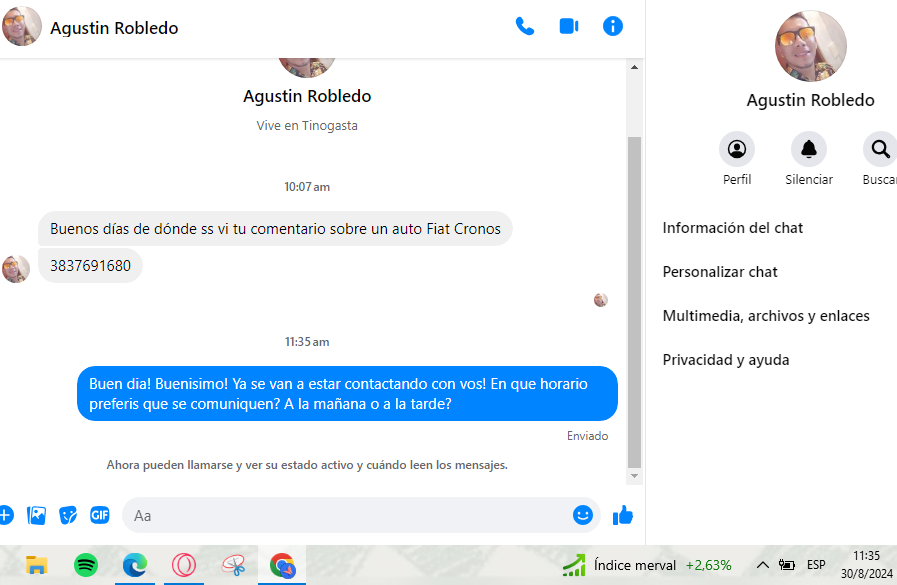The height and width of the screenshot is (585, 897).
Task: Open more actions with the plus icon
Action: coord(6,515)
